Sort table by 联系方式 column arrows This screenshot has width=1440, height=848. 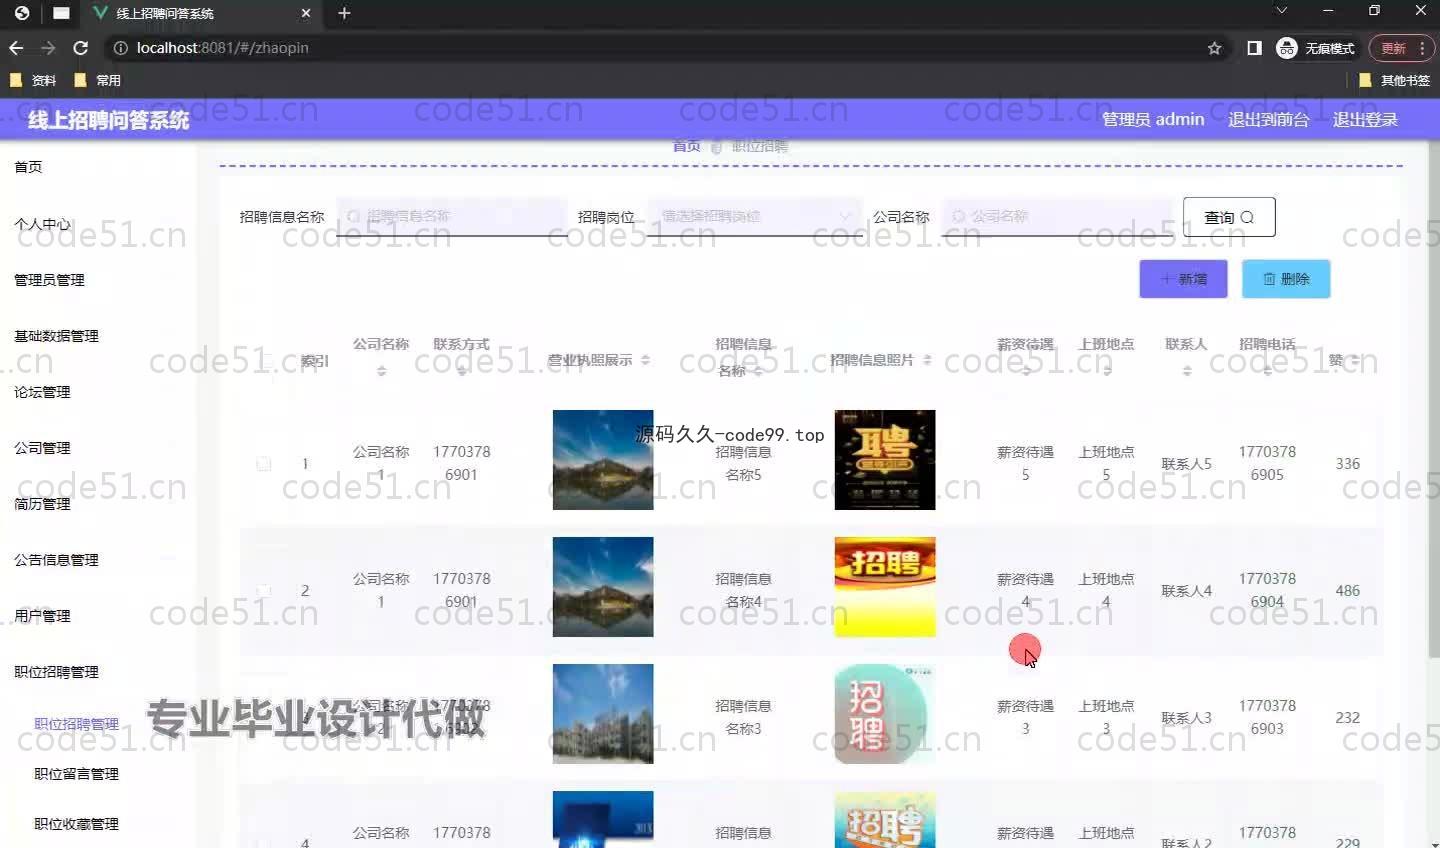(461, 371)
